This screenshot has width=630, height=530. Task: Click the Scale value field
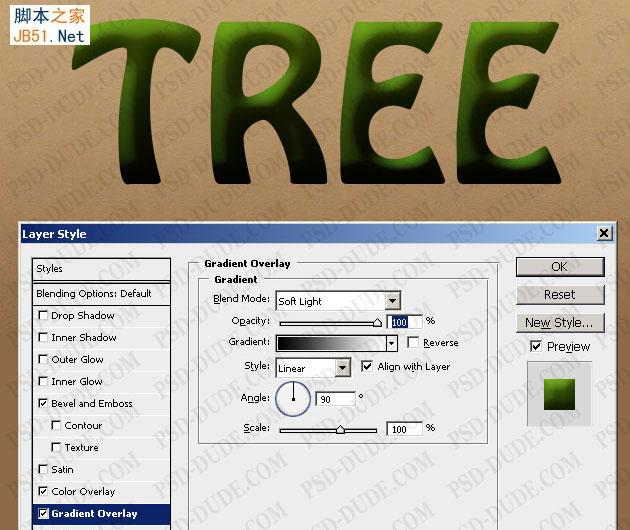405,429
